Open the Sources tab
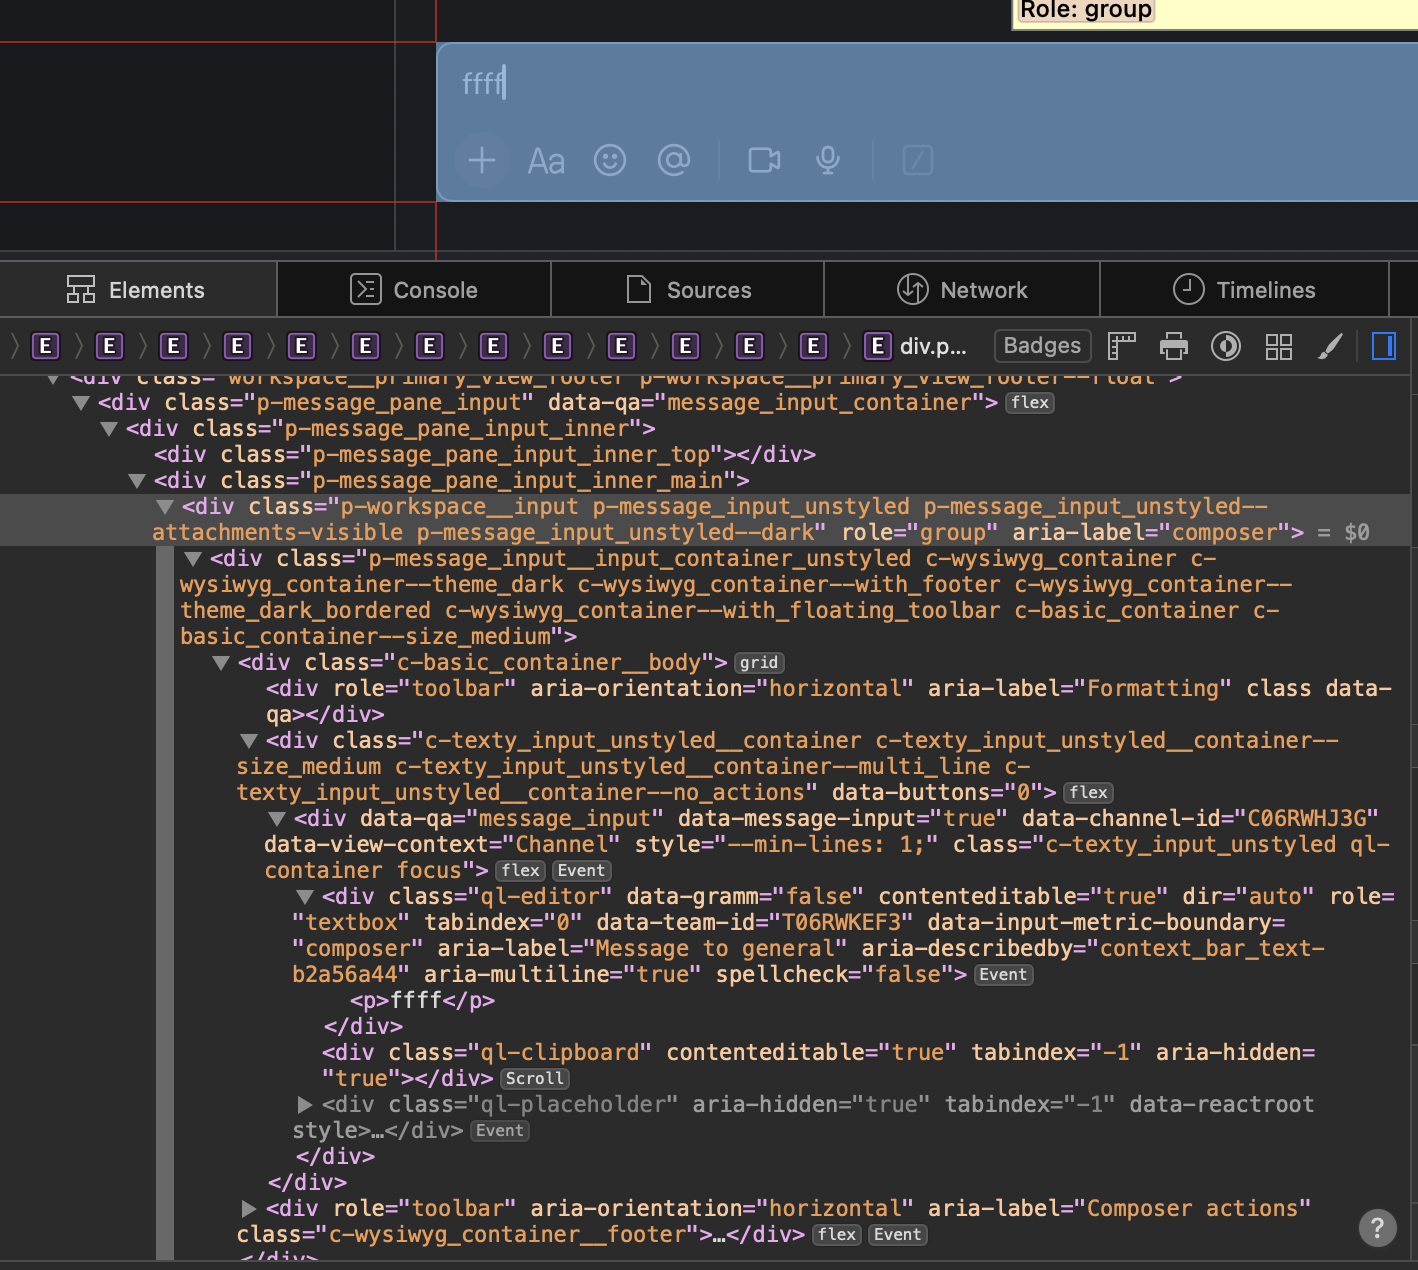1418x1270 pixels. [x=688, y=290]
